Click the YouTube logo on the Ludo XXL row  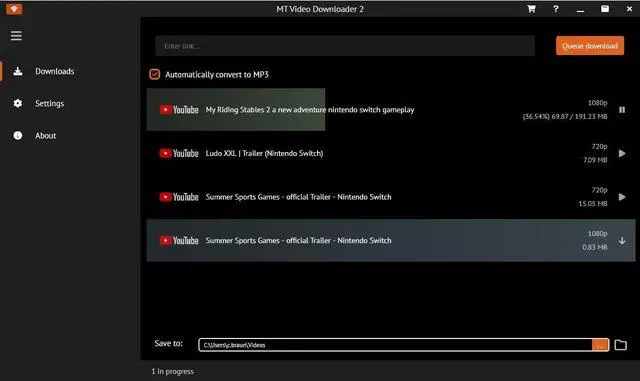click(179, 153)
